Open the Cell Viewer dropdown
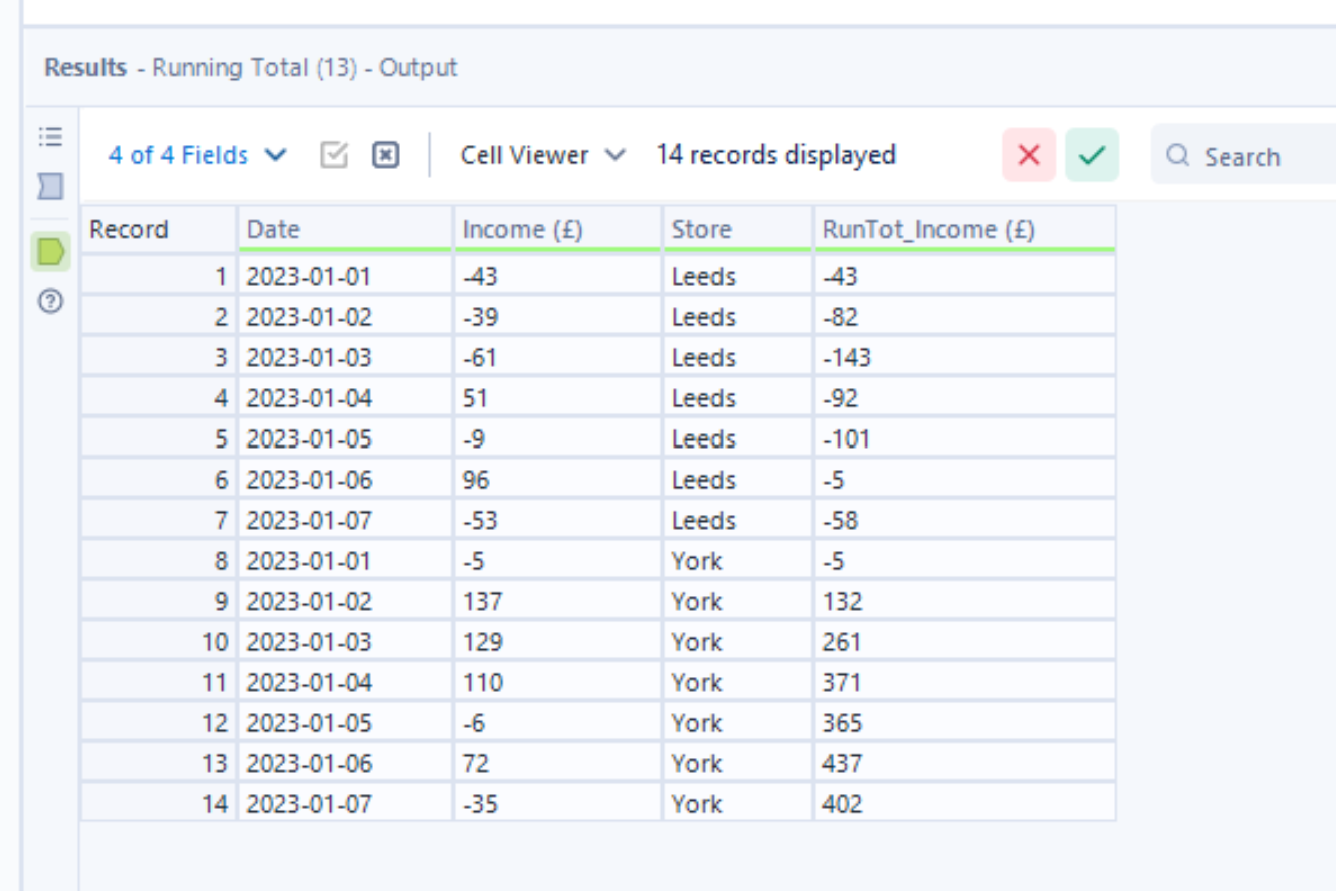The height and width of the screenshot is (891, 1336). [543, 156]
